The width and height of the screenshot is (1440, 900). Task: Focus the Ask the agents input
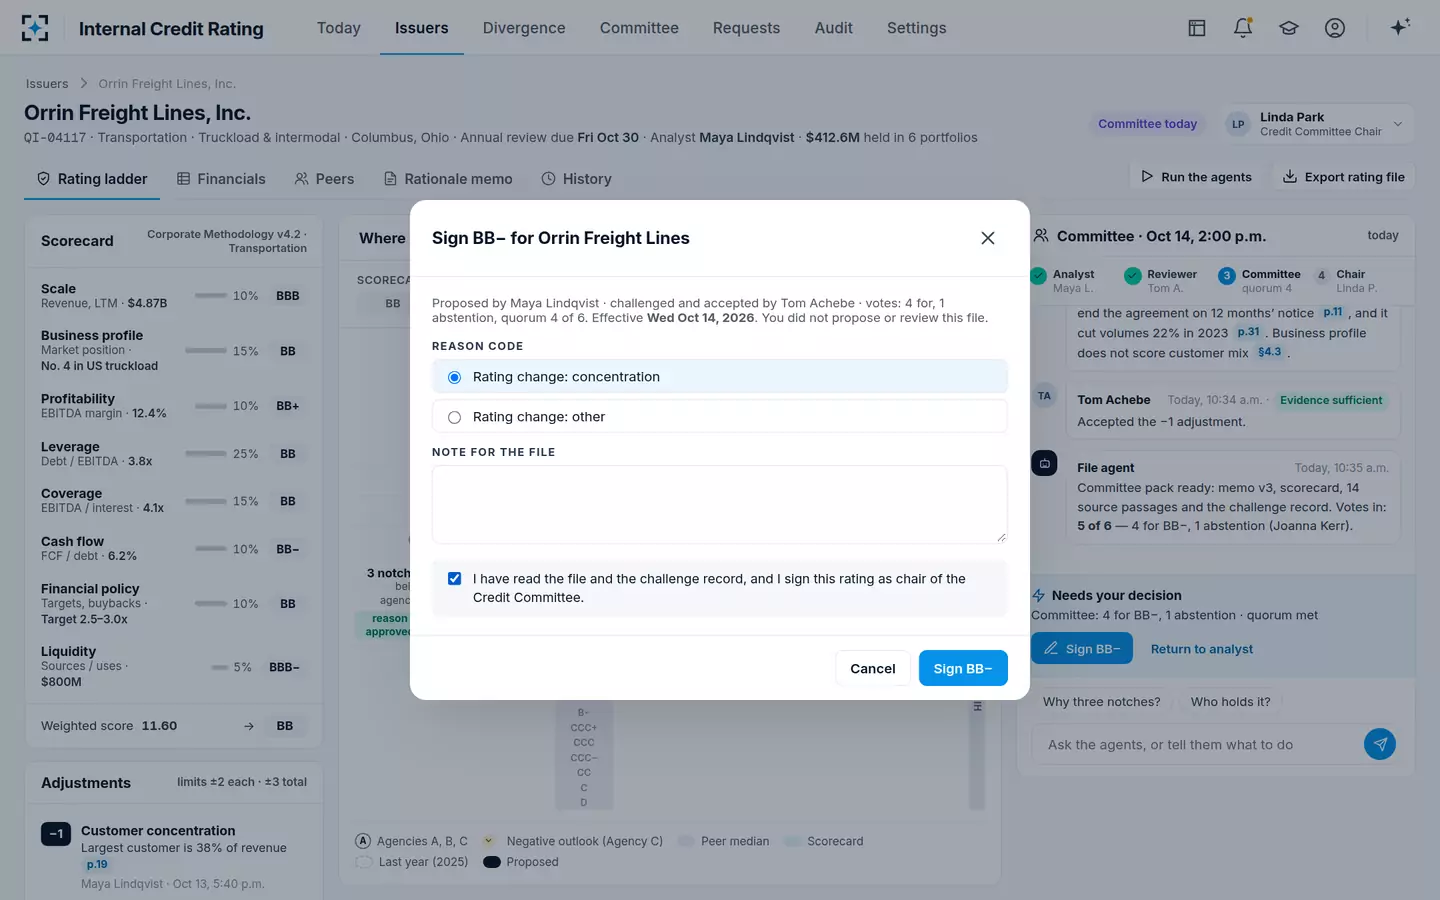click(1198, 744)
